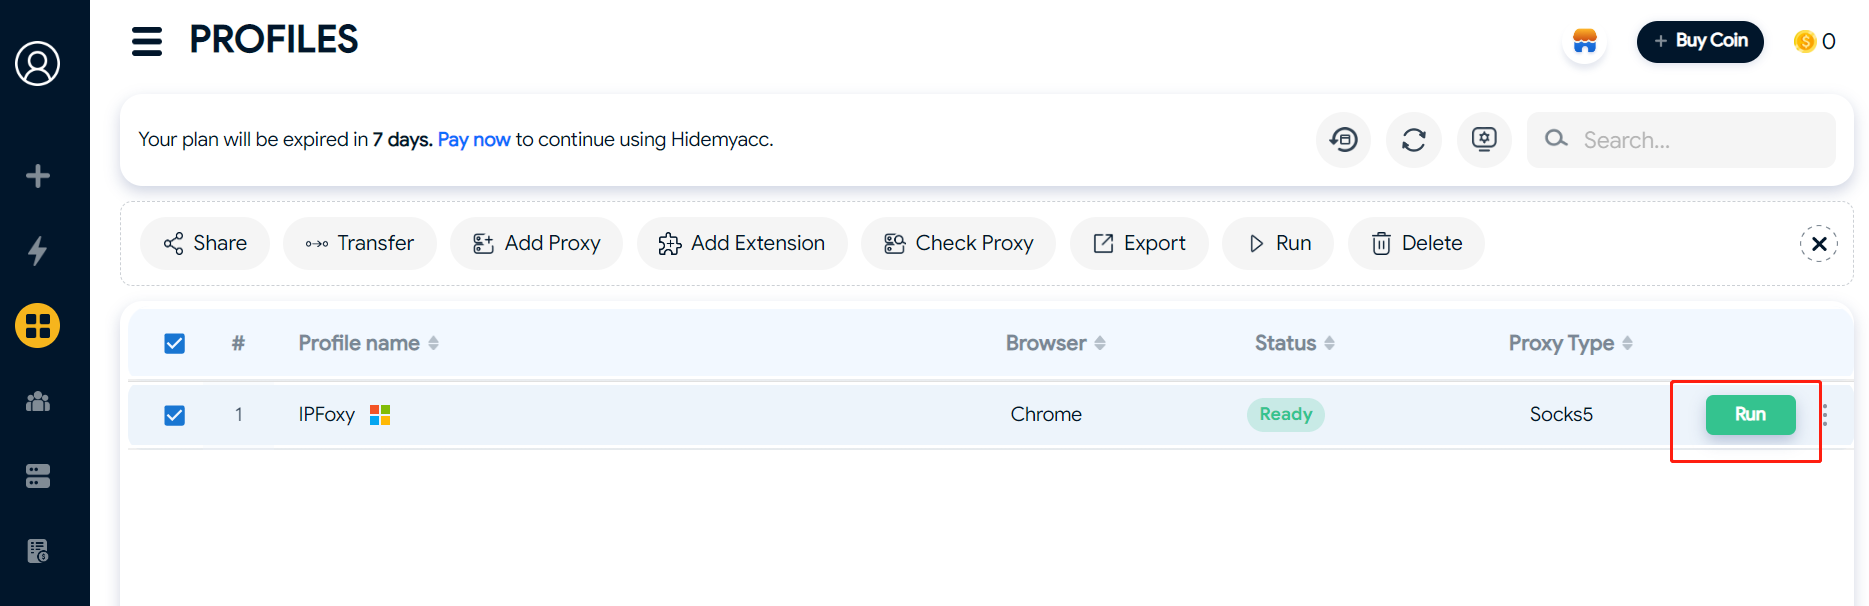Run the IPFoxy profile with green button

pos(1750,415)
